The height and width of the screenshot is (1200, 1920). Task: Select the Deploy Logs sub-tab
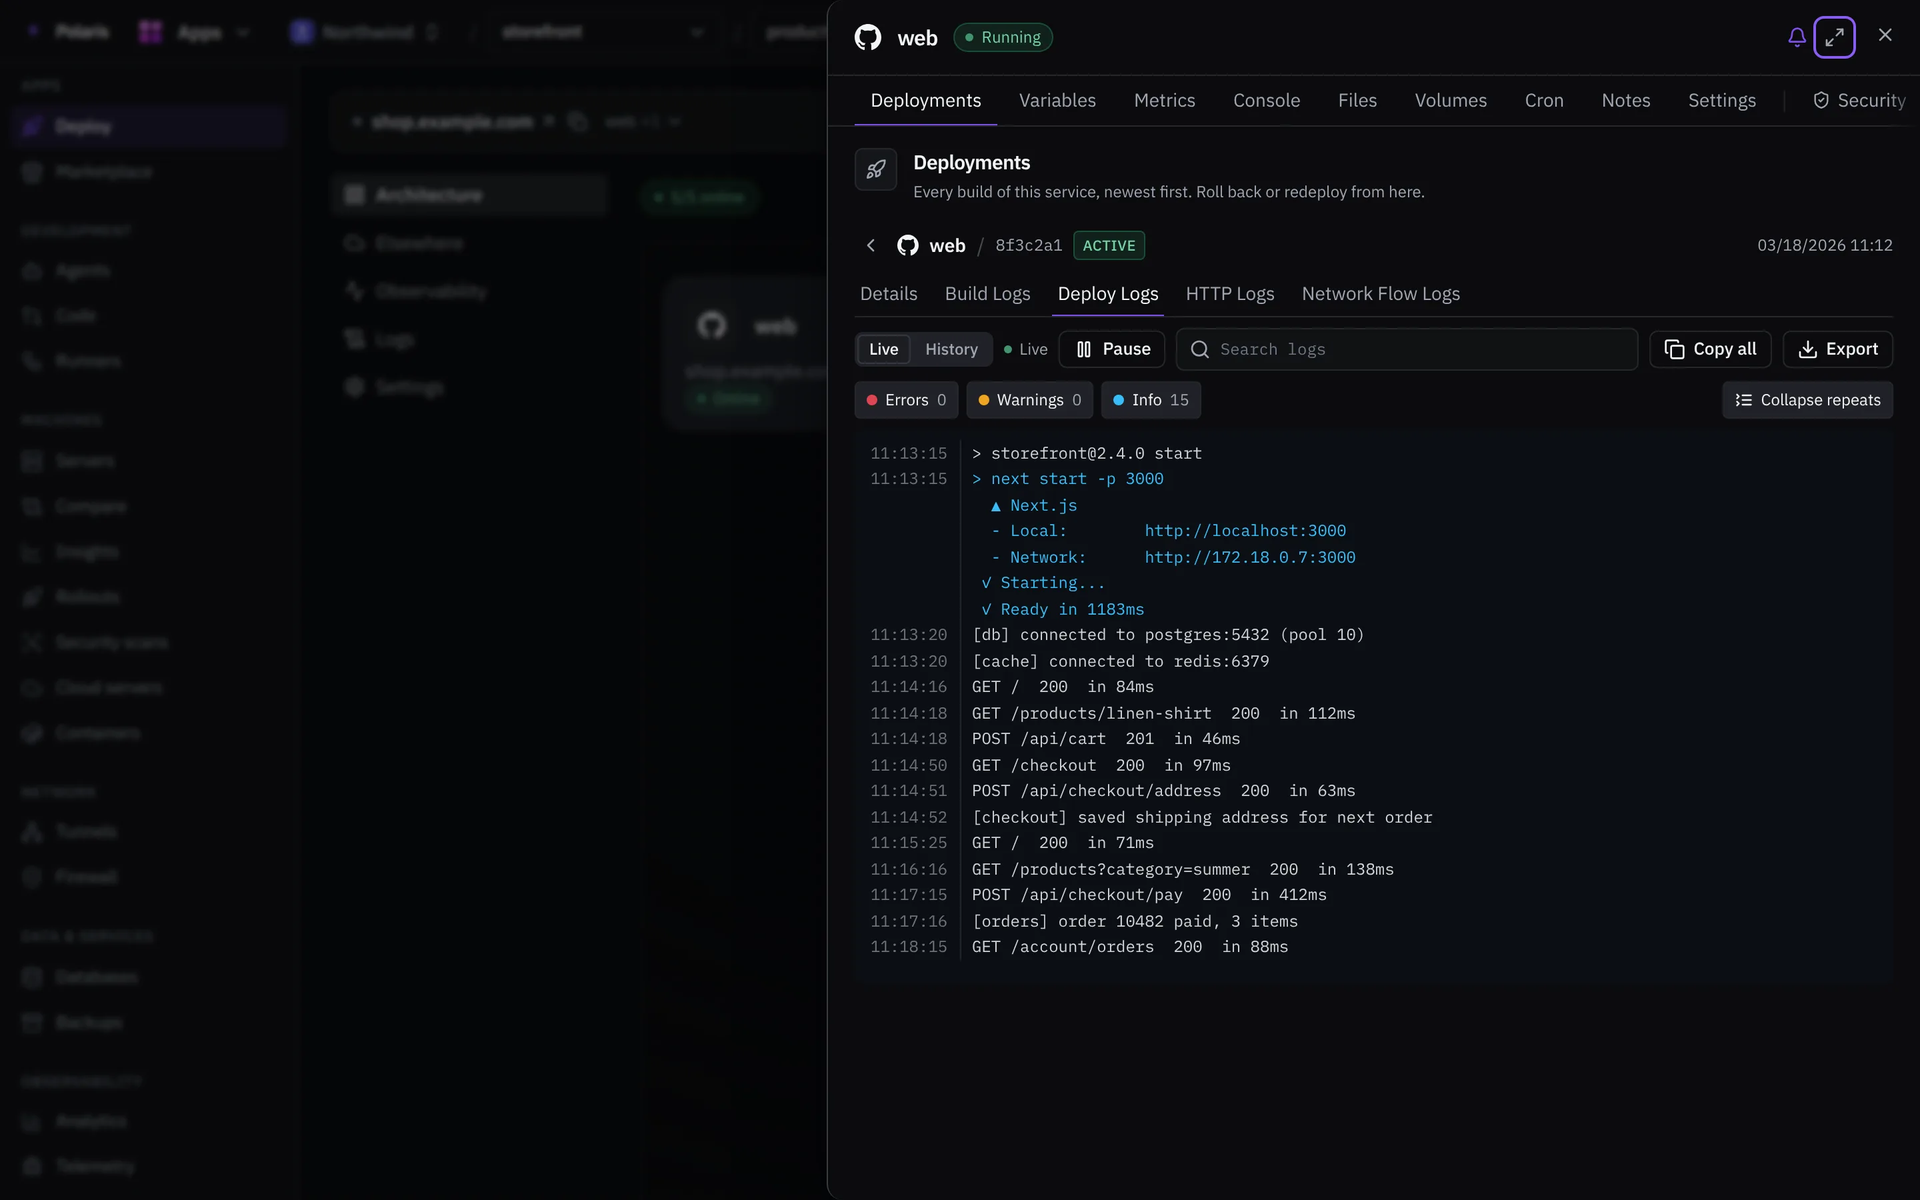[x=1107, y=293]
